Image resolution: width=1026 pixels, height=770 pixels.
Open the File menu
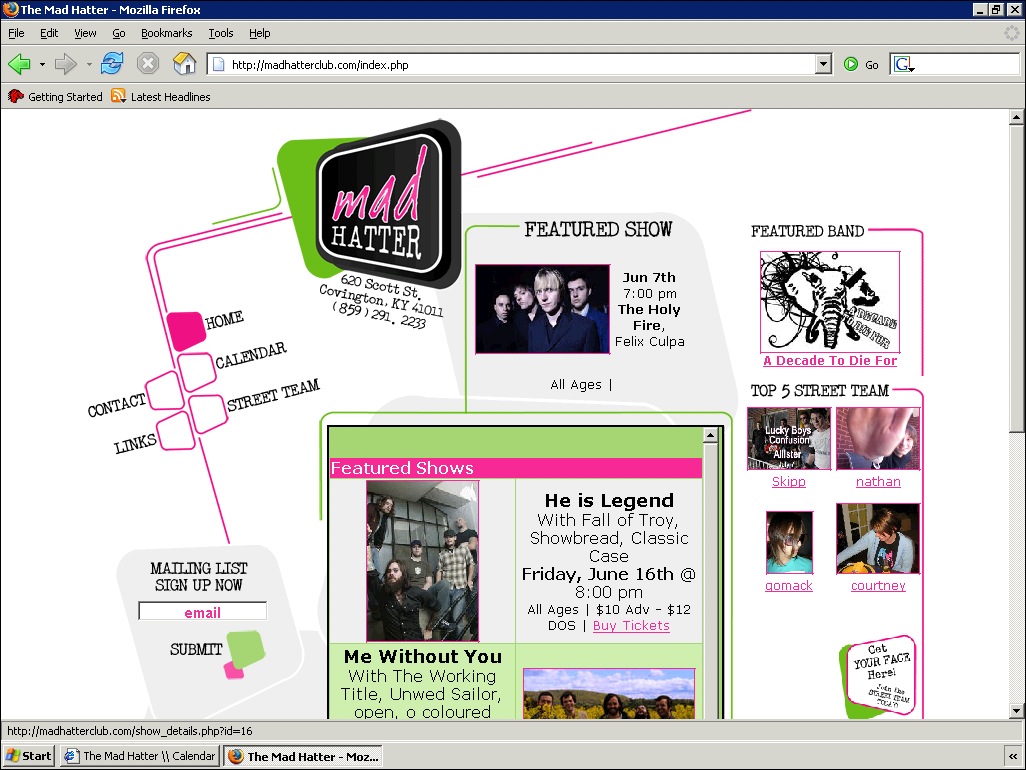click(x=16, y=33)
